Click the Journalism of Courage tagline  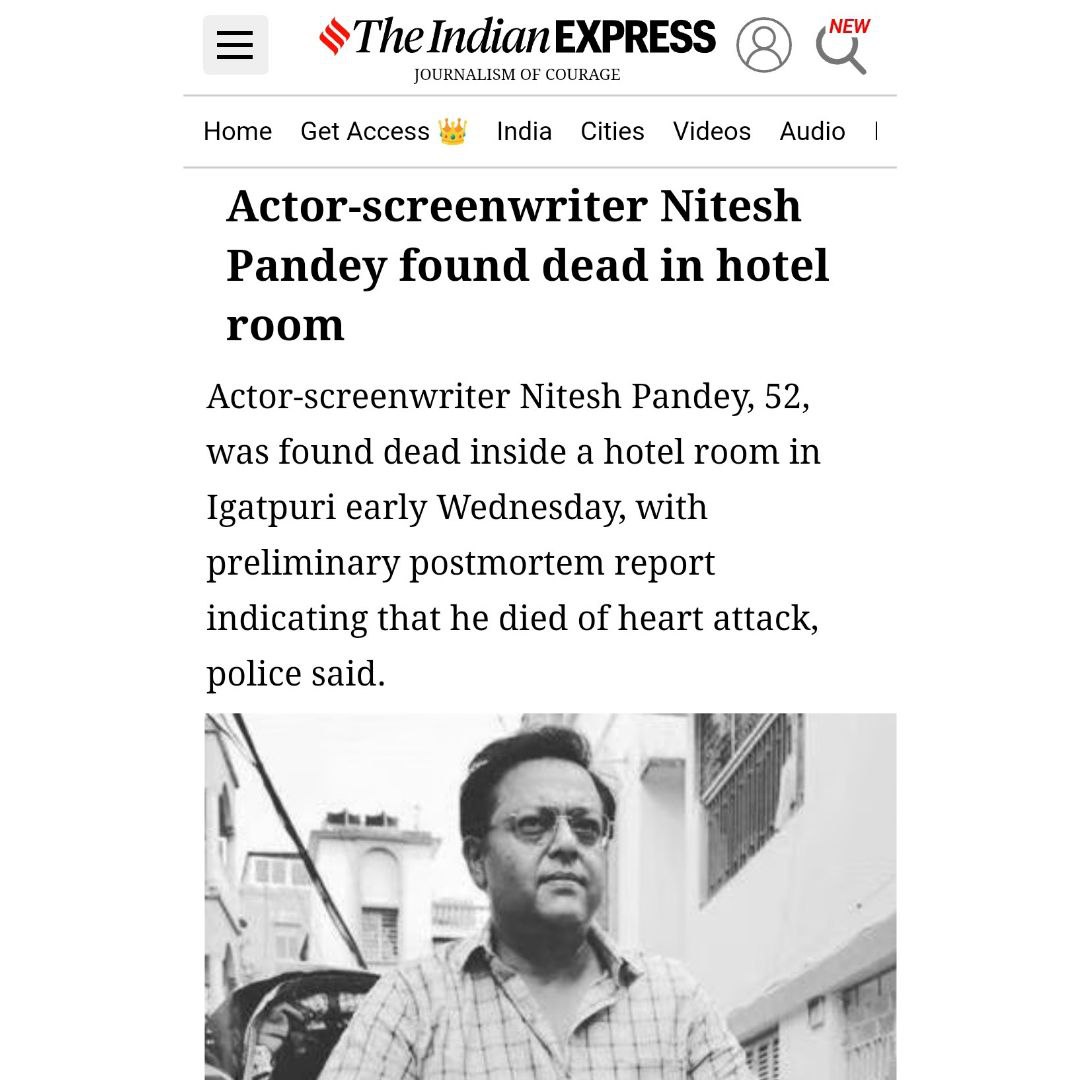pyautogui.click(x=517, y=75)
